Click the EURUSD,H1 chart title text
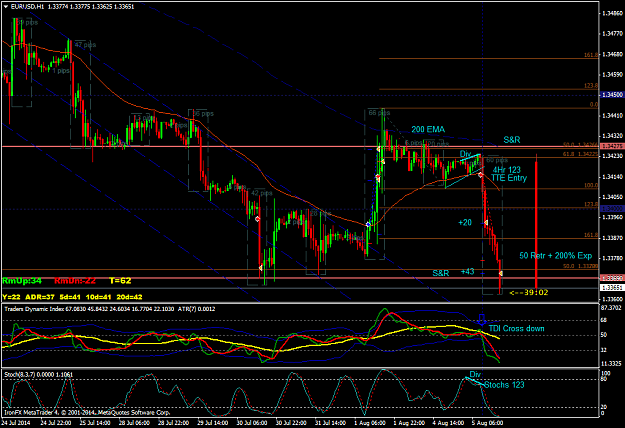The image size is (625, 428). click(28, 7)
